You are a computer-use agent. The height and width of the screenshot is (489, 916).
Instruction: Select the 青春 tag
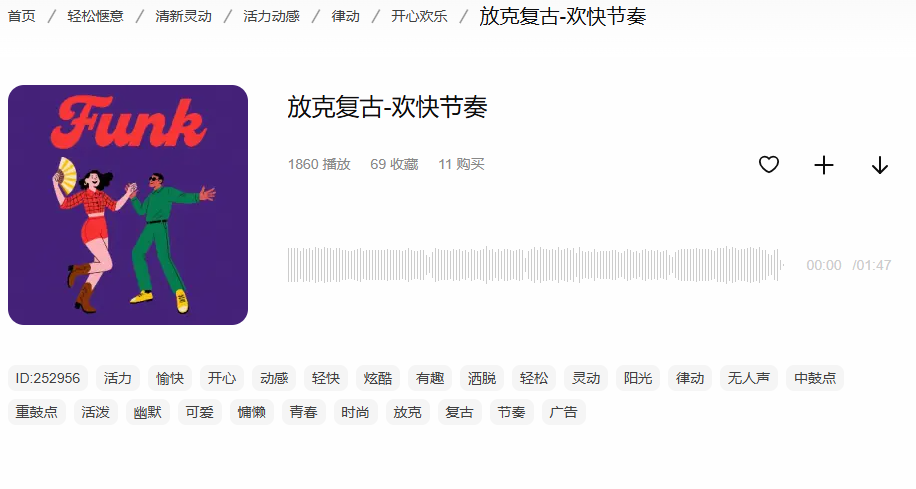303,412
